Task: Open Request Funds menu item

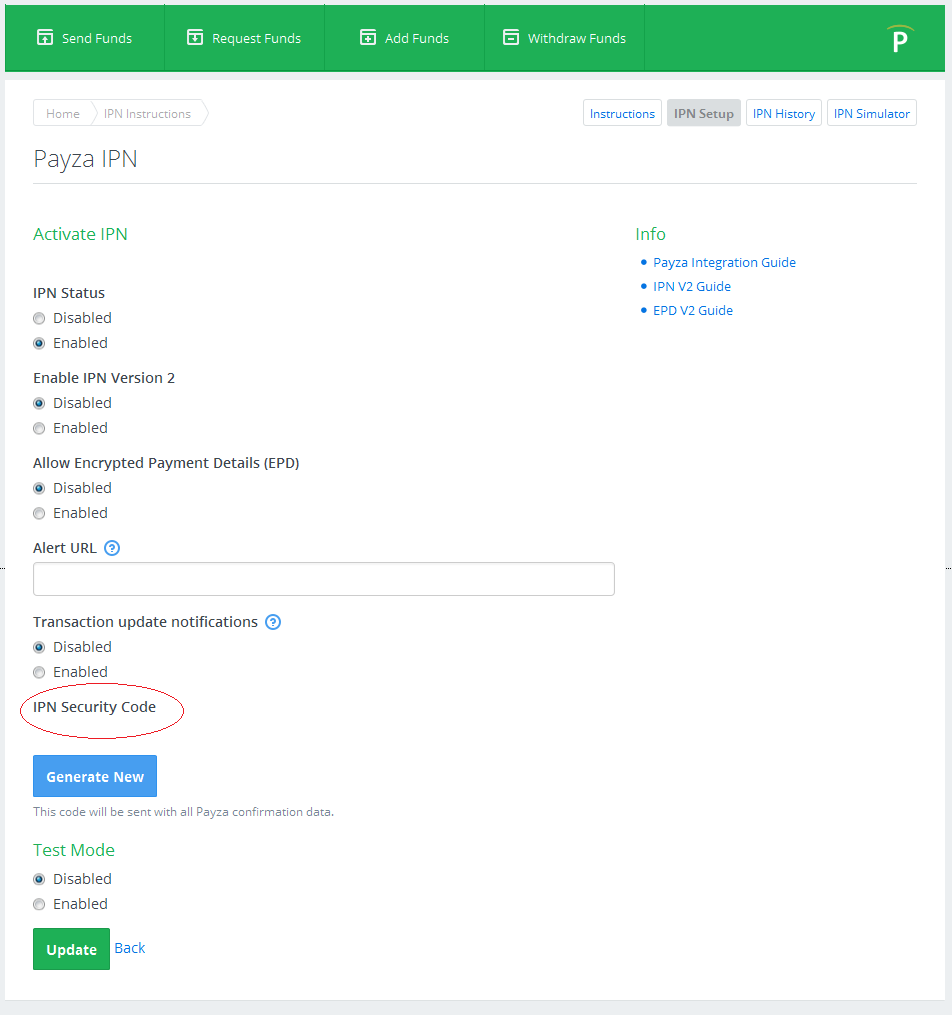Action: point(245,38)
